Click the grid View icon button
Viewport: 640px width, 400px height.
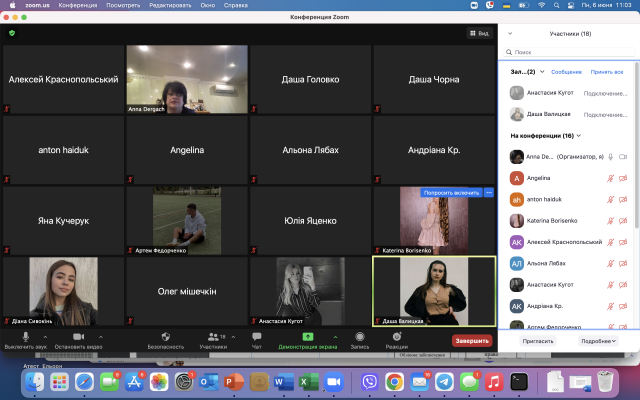point(479,33)
